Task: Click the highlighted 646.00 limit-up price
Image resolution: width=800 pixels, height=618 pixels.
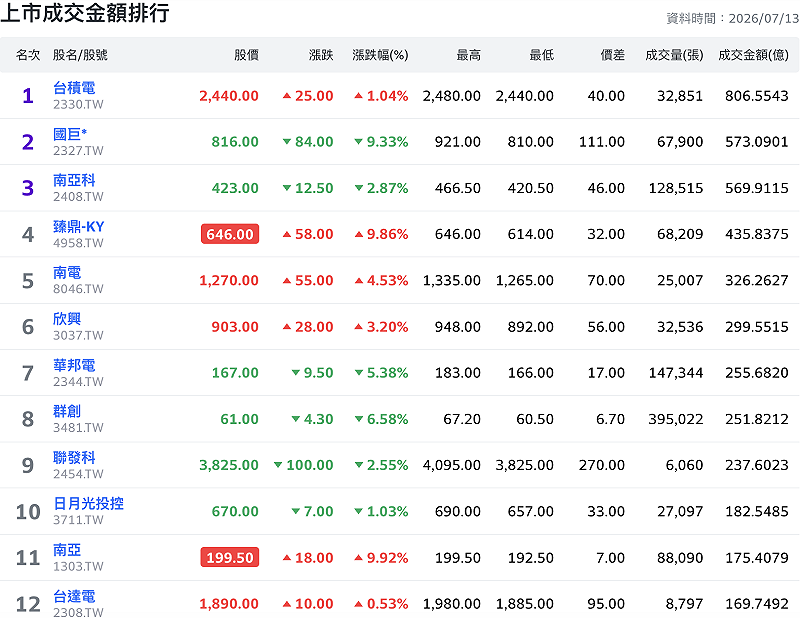Action: coord(230,234)
